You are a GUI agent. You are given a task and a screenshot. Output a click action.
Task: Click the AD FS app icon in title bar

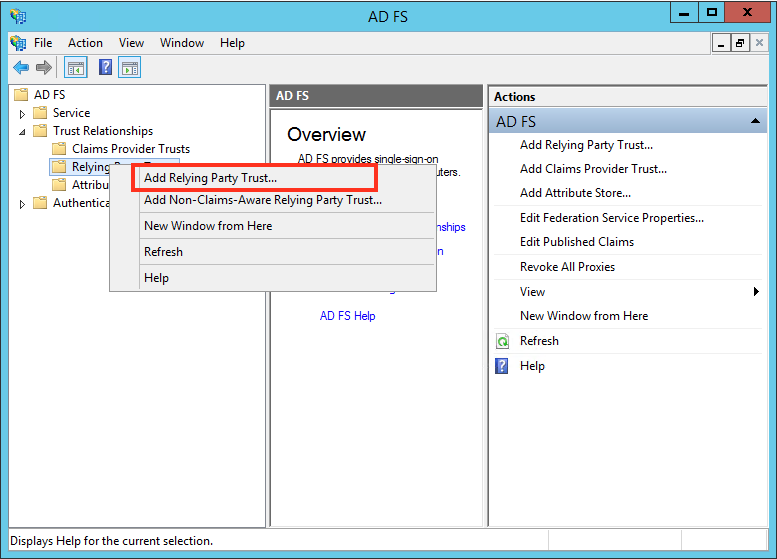pyautogui.click(x=18, y=16)
